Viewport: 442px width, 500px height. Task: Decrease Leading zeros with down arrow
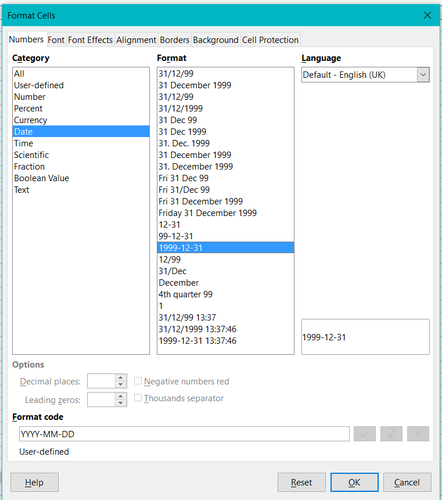[121, 403]
